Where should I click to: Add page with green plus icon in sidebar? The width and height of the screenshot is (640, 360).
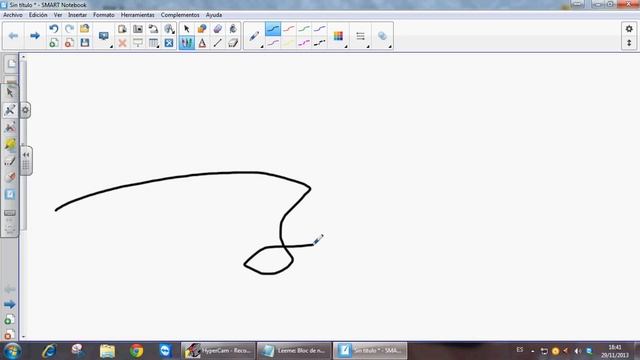tap(9, 320)
